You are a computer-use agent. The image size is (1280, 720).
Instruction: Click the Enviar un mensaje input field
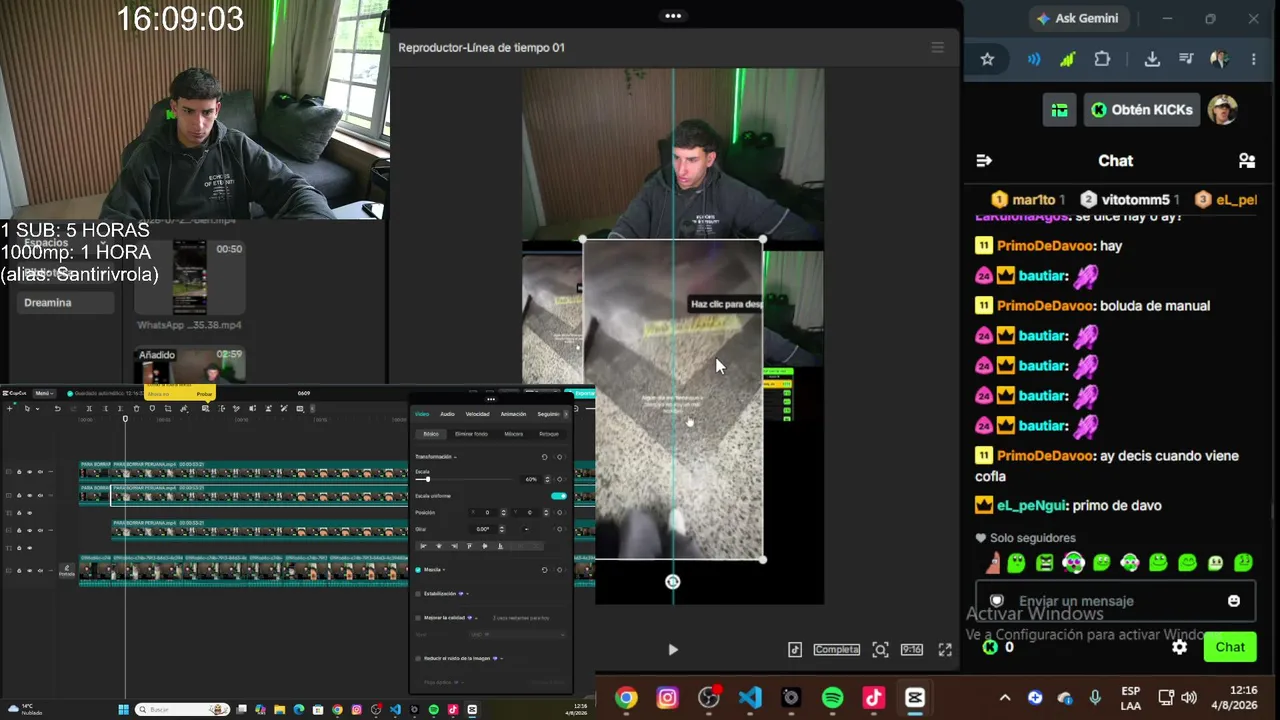pos(1117,601)
